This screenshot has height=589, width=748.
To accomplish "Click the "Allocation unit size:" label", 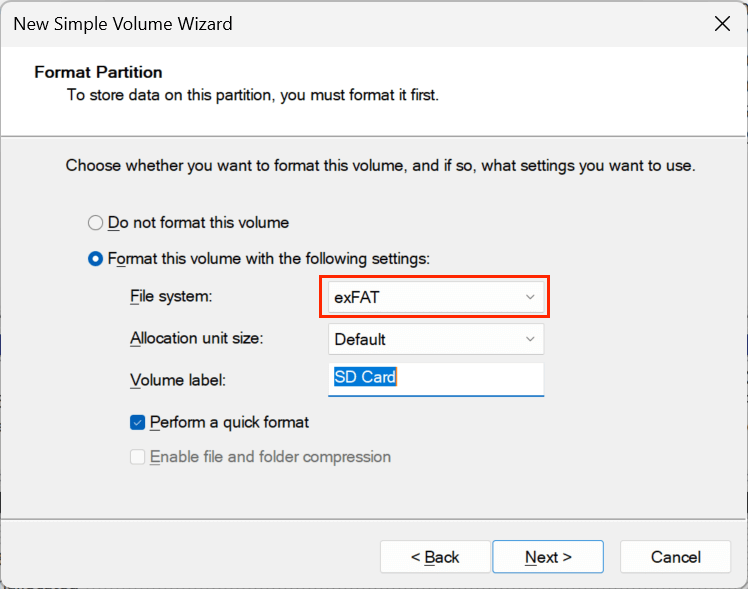I will coord(196,339).
